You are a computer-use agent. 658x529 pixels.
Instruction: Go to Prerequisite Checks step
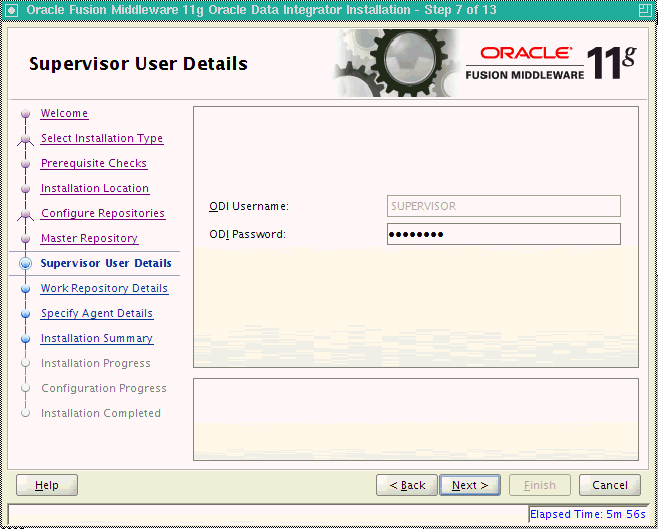click(94, 164)
